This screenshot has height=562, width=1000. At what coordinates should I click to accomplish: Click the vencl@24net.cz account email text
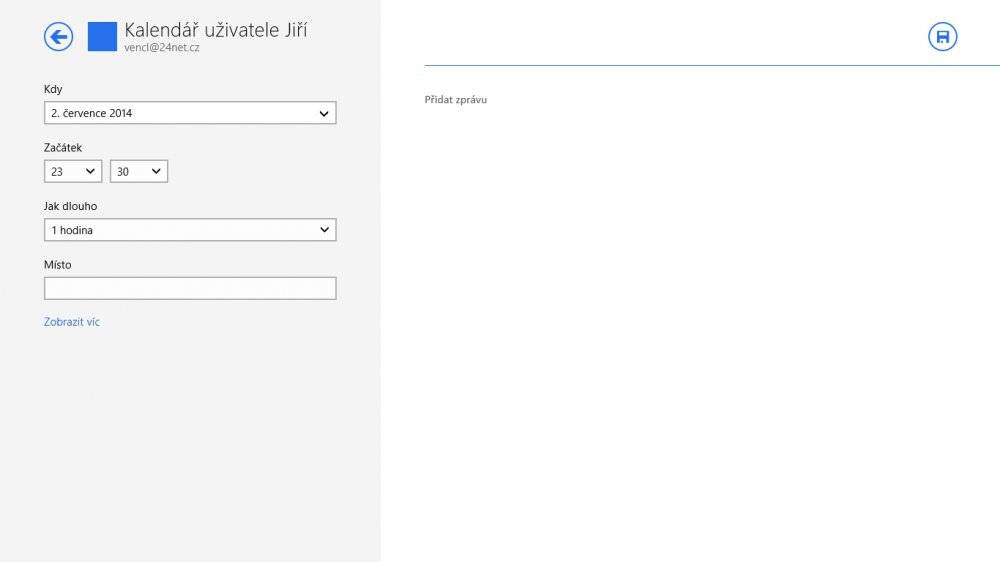(x=162, y=47)
